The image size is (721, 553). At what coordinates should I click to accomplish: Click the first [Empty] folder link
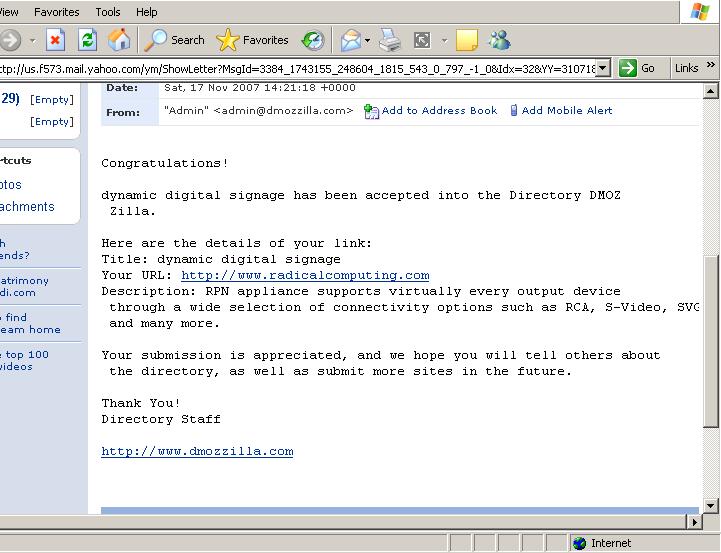(x=52, y=100)
